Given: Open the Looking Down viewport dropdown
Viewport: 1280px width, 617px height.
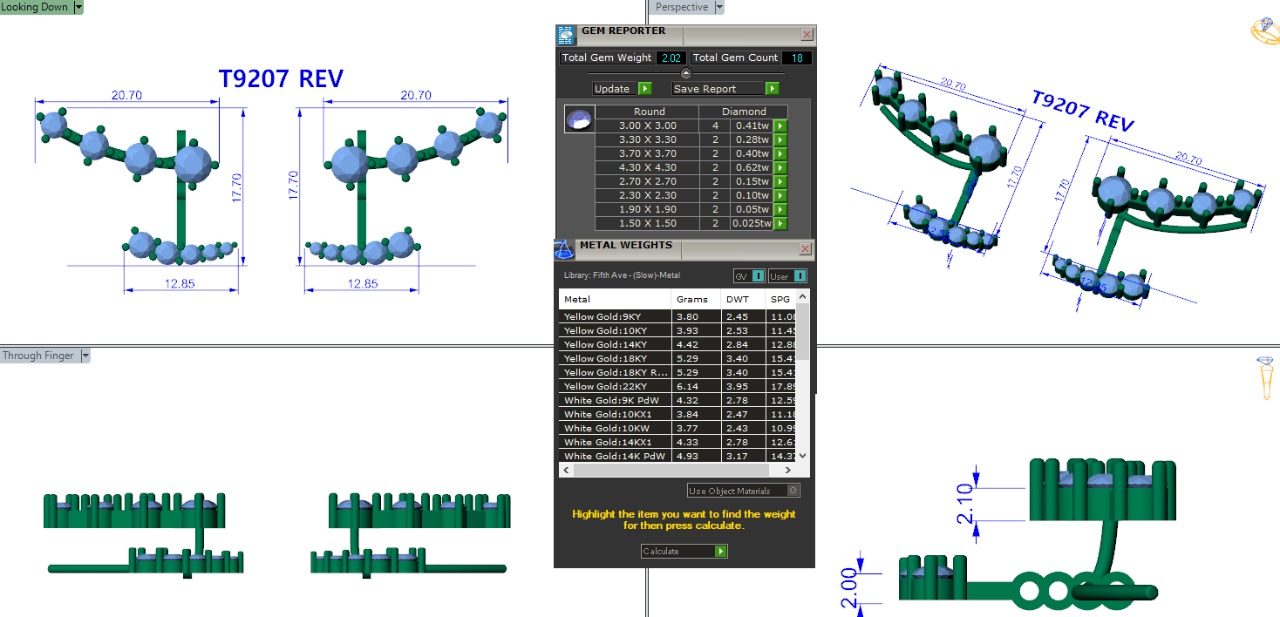Looking at the screenshot, I should click(x=78, y=7).
